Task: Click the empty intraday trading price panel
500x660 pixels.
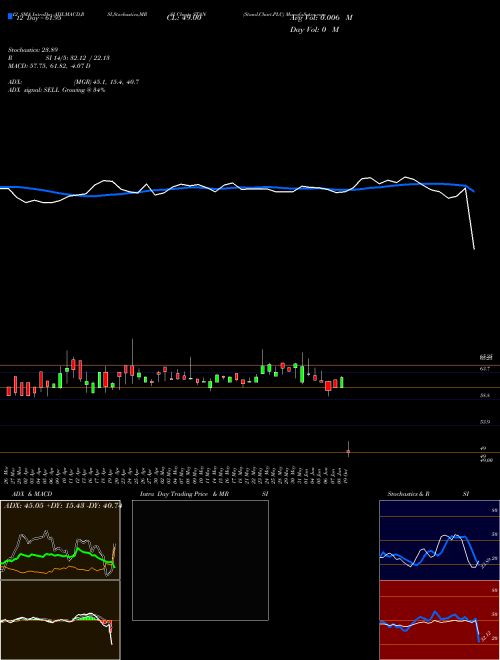Action: point(200,560)
